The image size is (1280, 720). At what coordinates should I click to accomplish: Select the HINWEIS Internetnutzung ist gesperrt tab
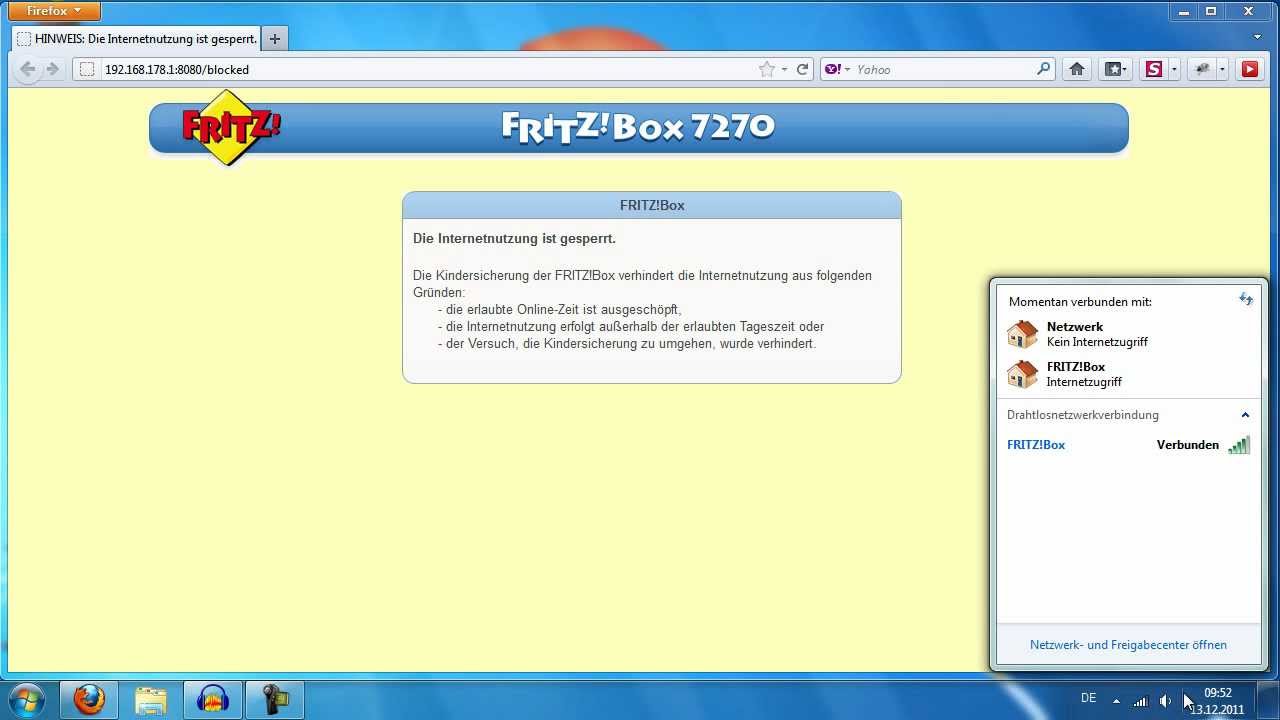point(136,39)
